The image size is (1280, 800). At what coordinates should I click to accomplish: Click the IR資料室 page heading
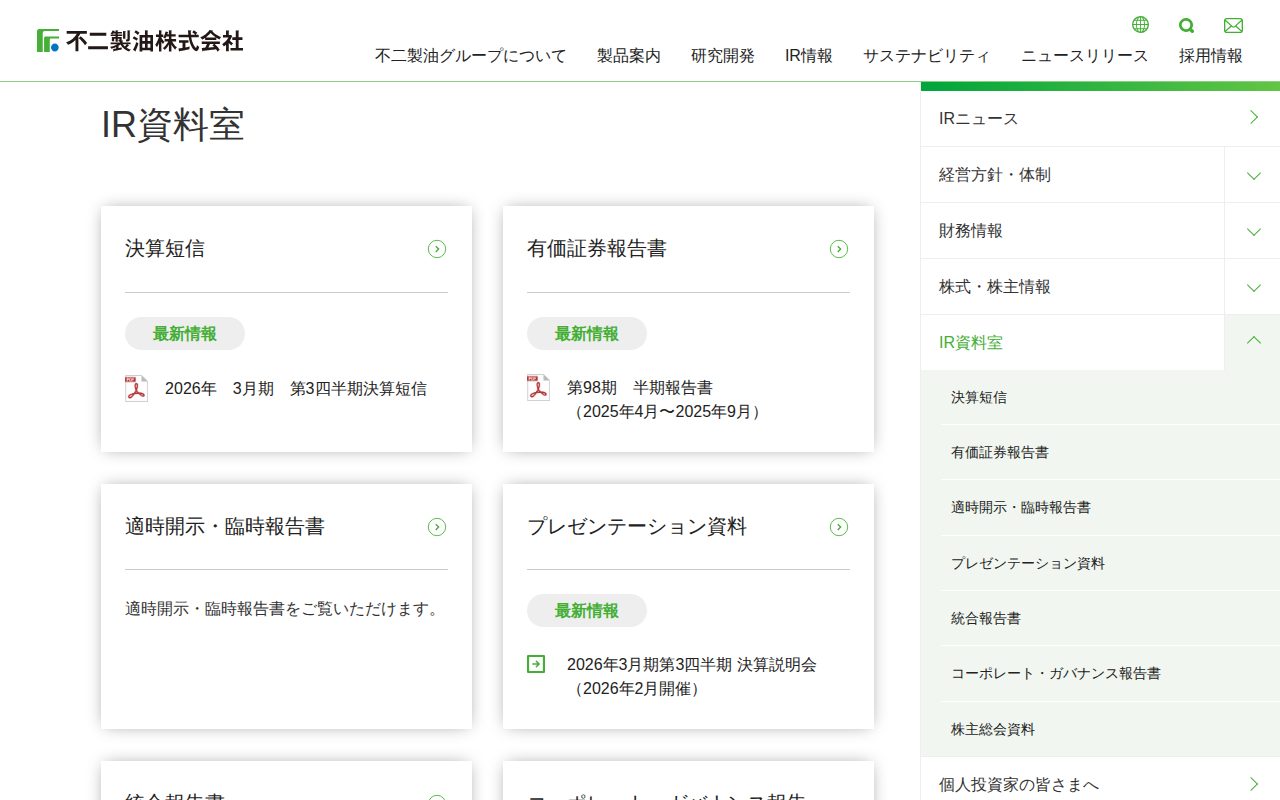(x=173, y=126)
